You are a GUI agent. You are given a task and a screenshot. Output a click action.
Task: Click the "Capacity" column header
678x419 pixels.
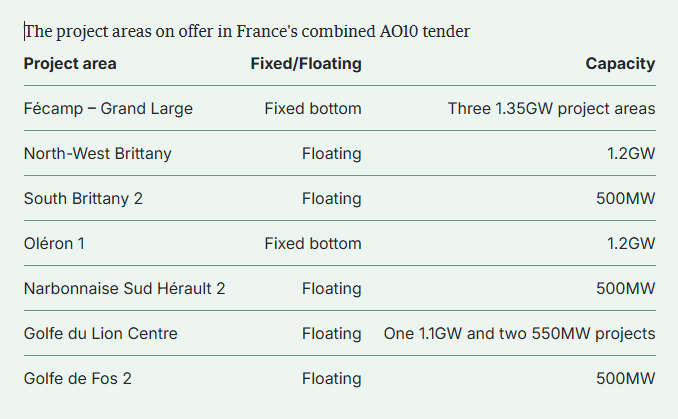pyautogui.click(x=620, y=64)
